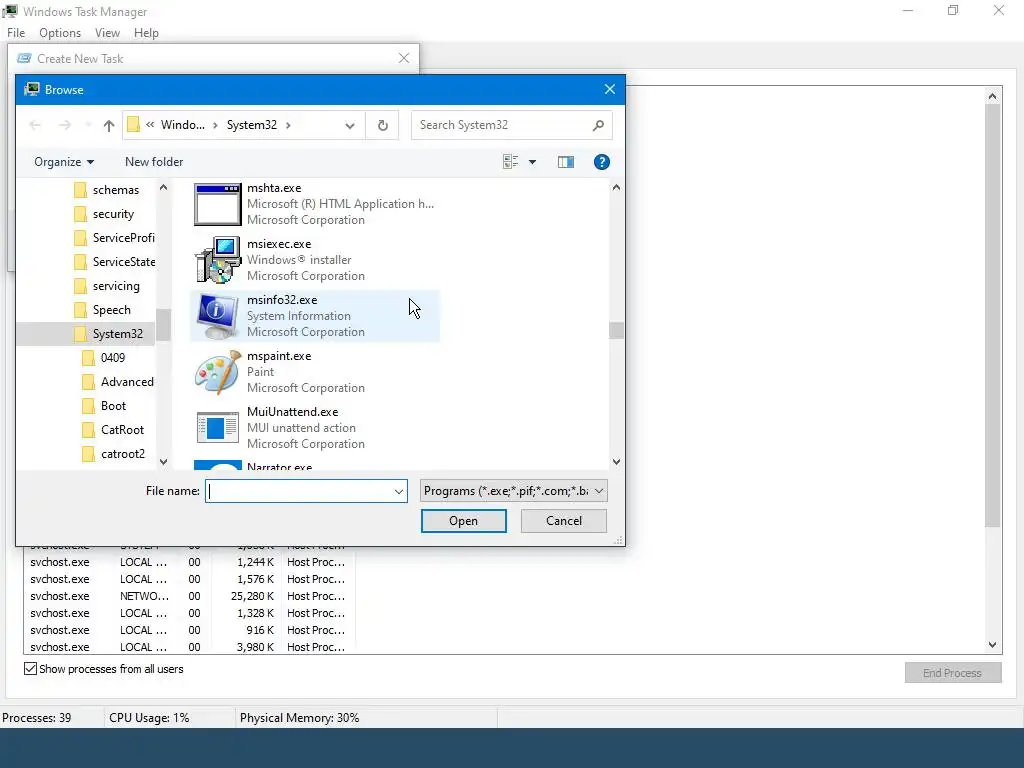The height and width of the screenshot is (768, 1024).
Task: Click the address bar folder icon
Action: point(133,125)
